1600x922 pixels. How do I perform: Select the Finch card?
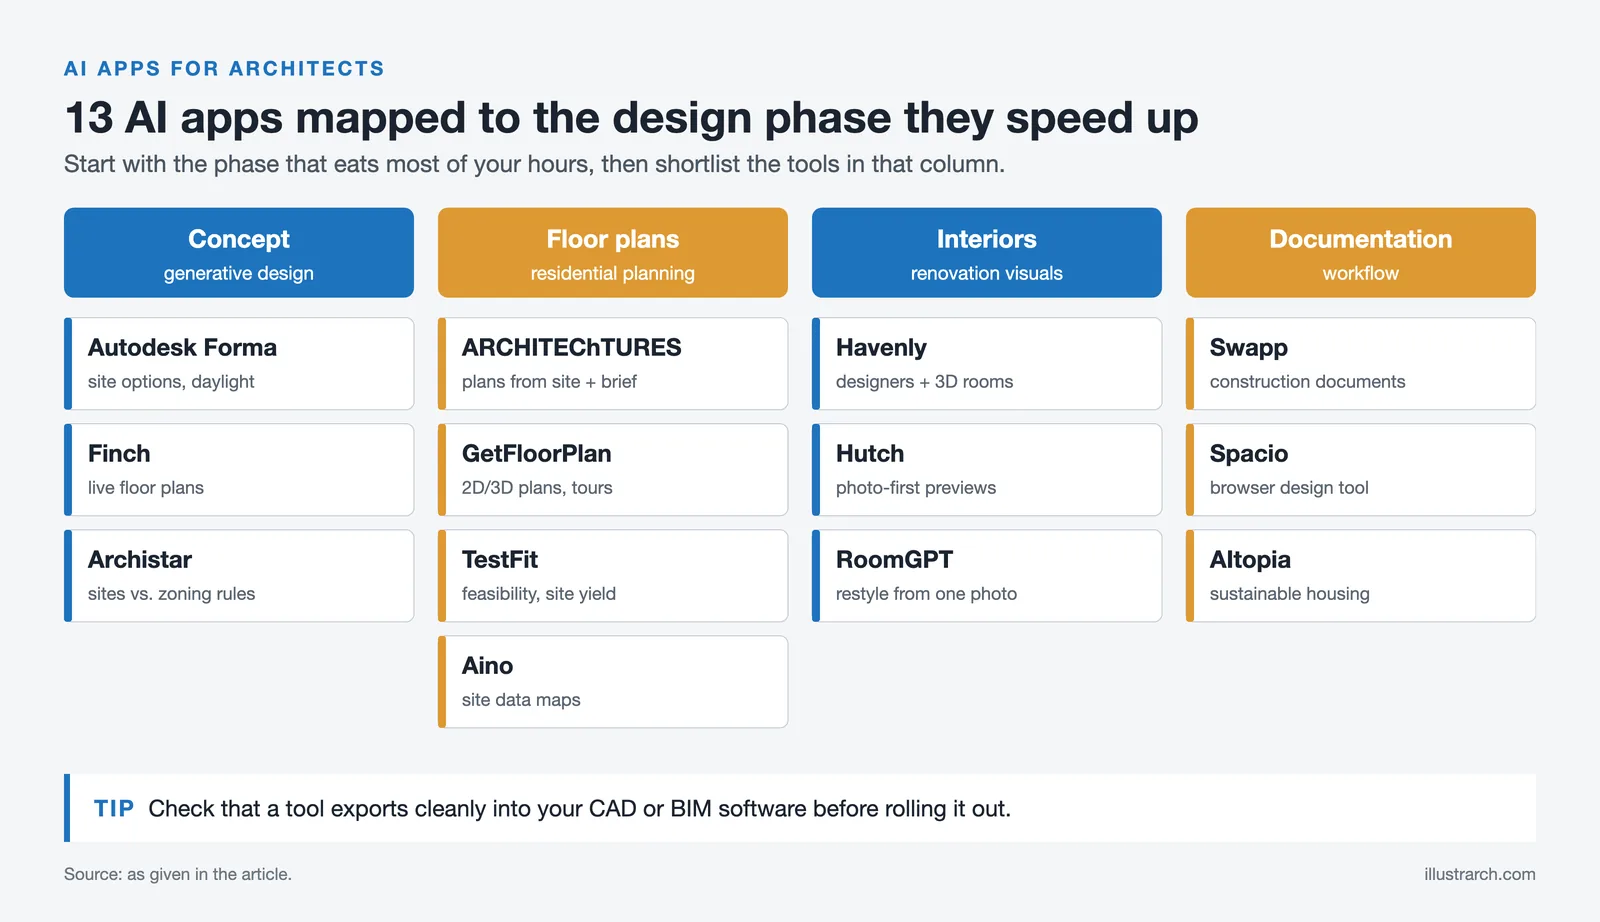tap(239, 470)
